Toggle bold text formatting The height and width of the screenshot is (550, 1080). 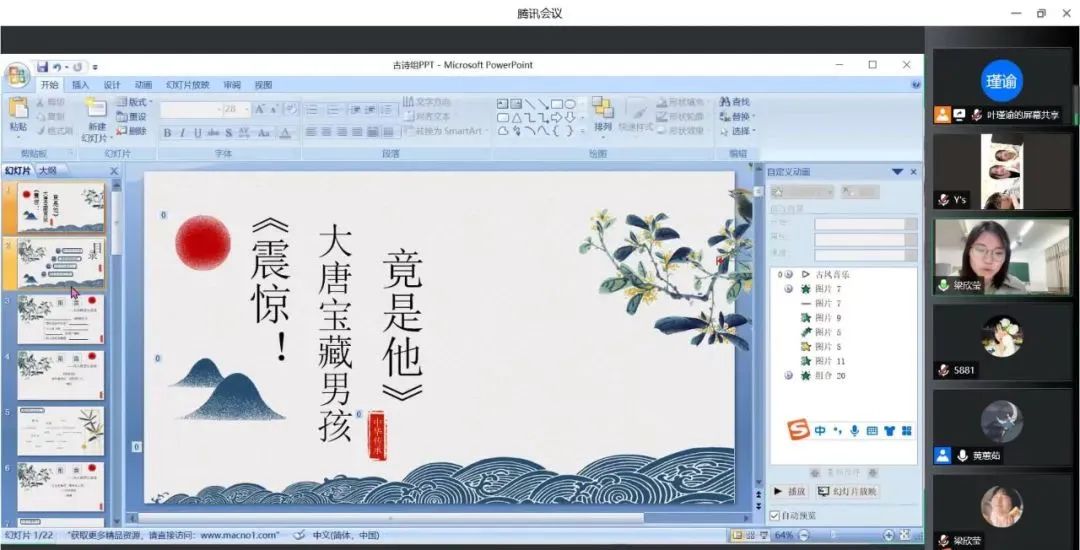click(x=168, y=133)
